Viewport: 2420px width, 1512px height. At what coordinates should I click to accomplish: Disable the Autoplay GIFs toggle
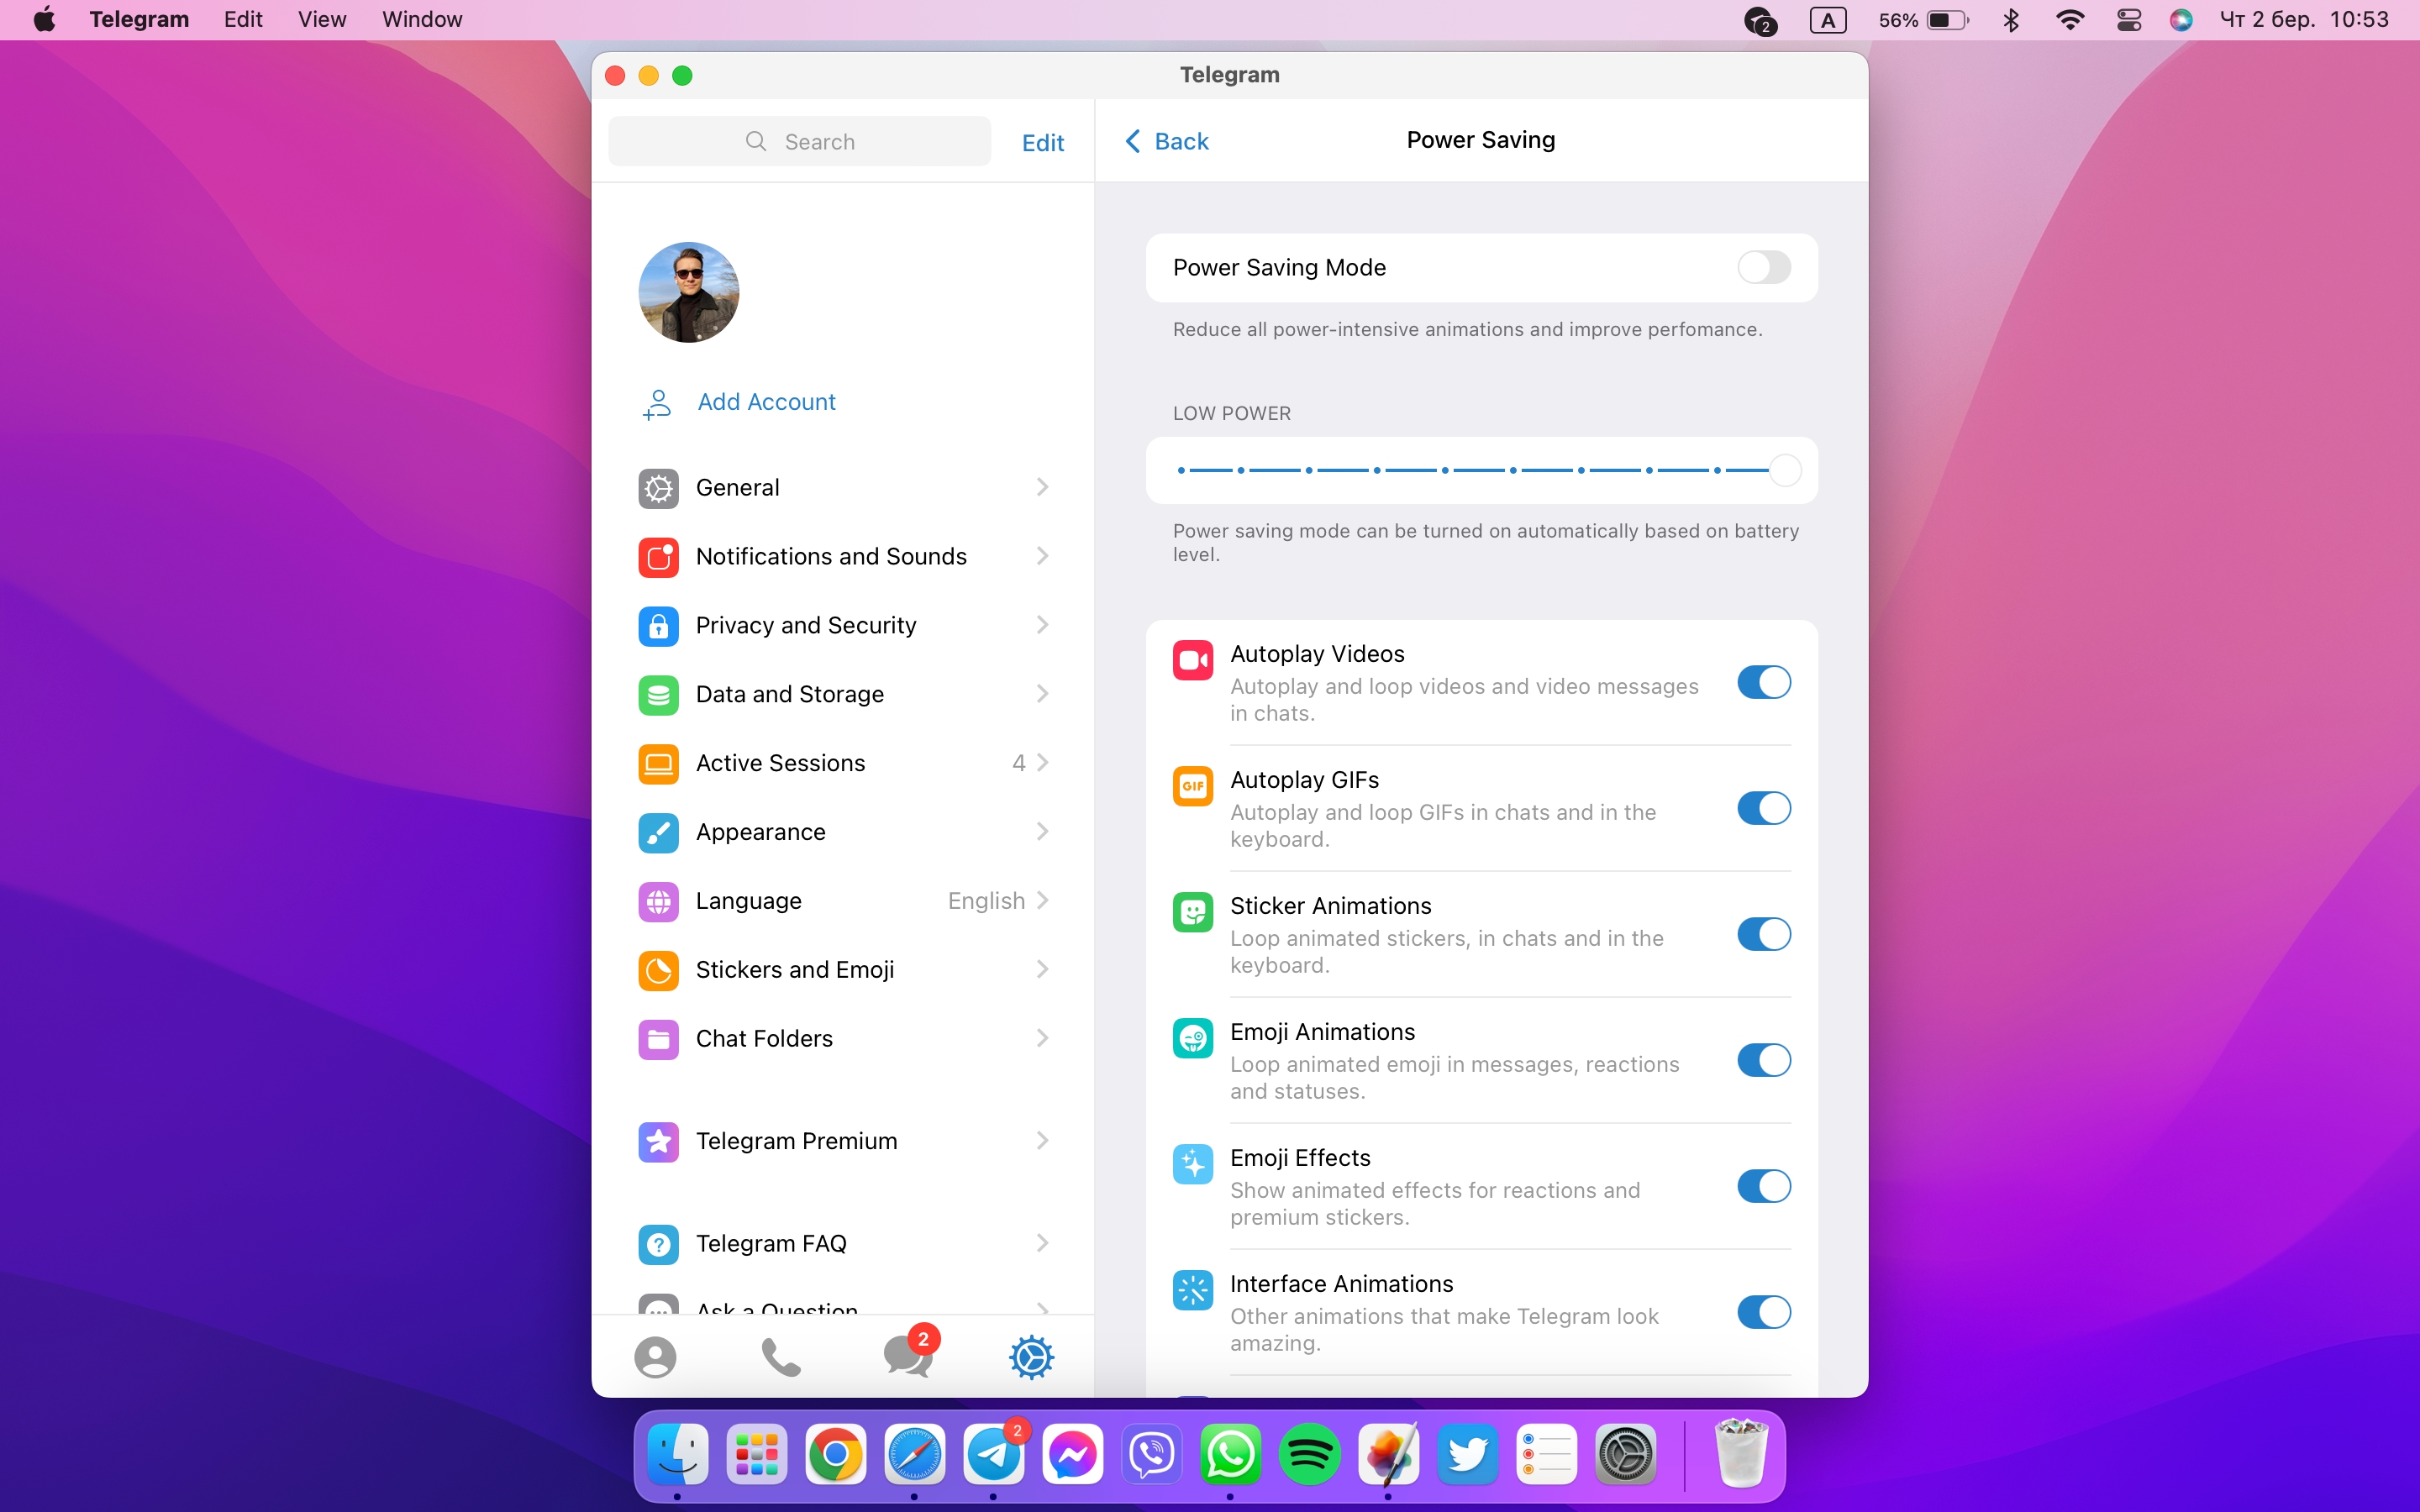point(1763,808)
